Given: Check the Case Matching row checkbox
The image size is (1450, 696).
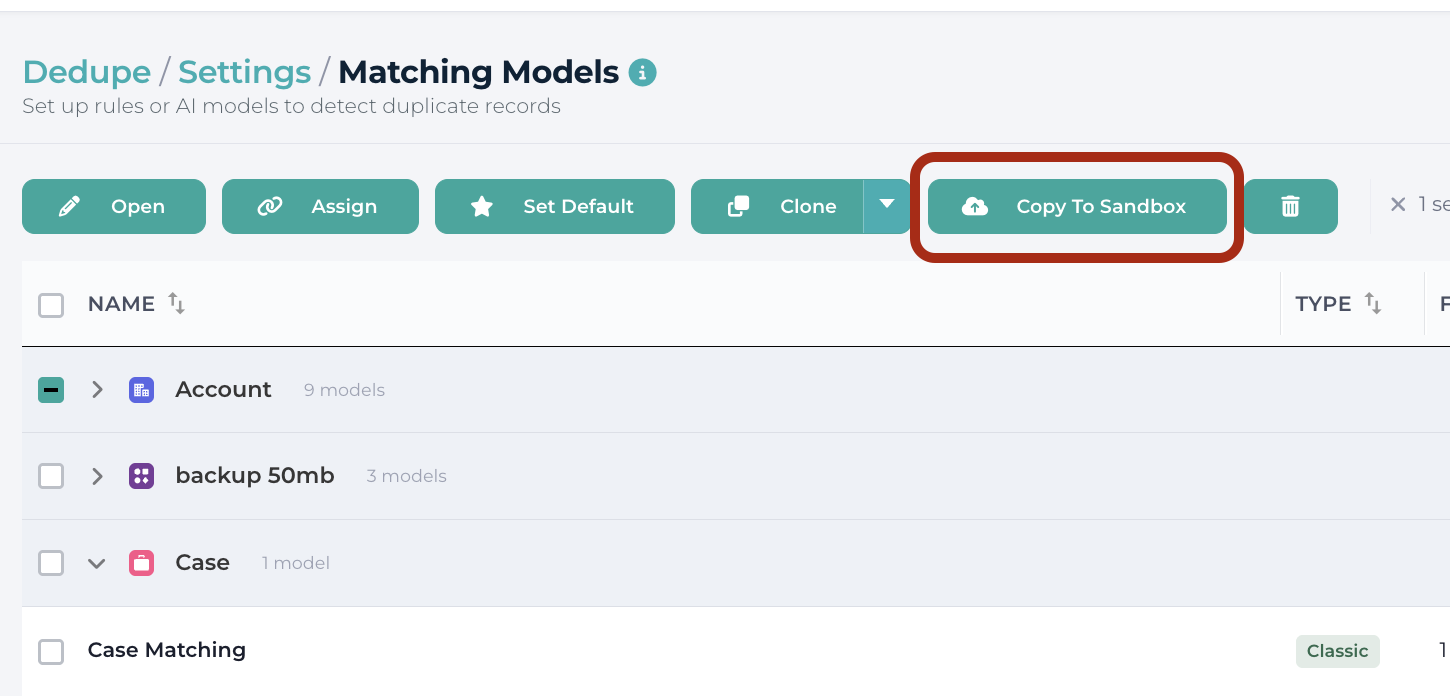Looking at the screenshot, I should point(51,652).
